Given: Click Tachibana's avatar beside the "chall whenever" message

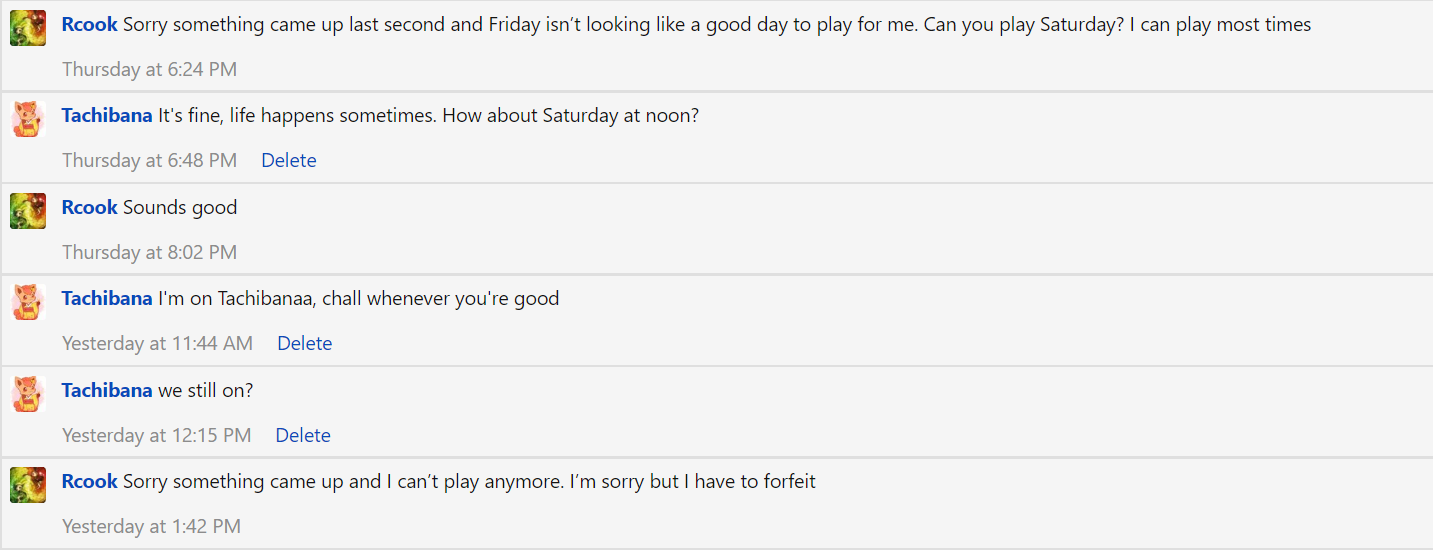Looking at the screenshot, I should (28, 302).
